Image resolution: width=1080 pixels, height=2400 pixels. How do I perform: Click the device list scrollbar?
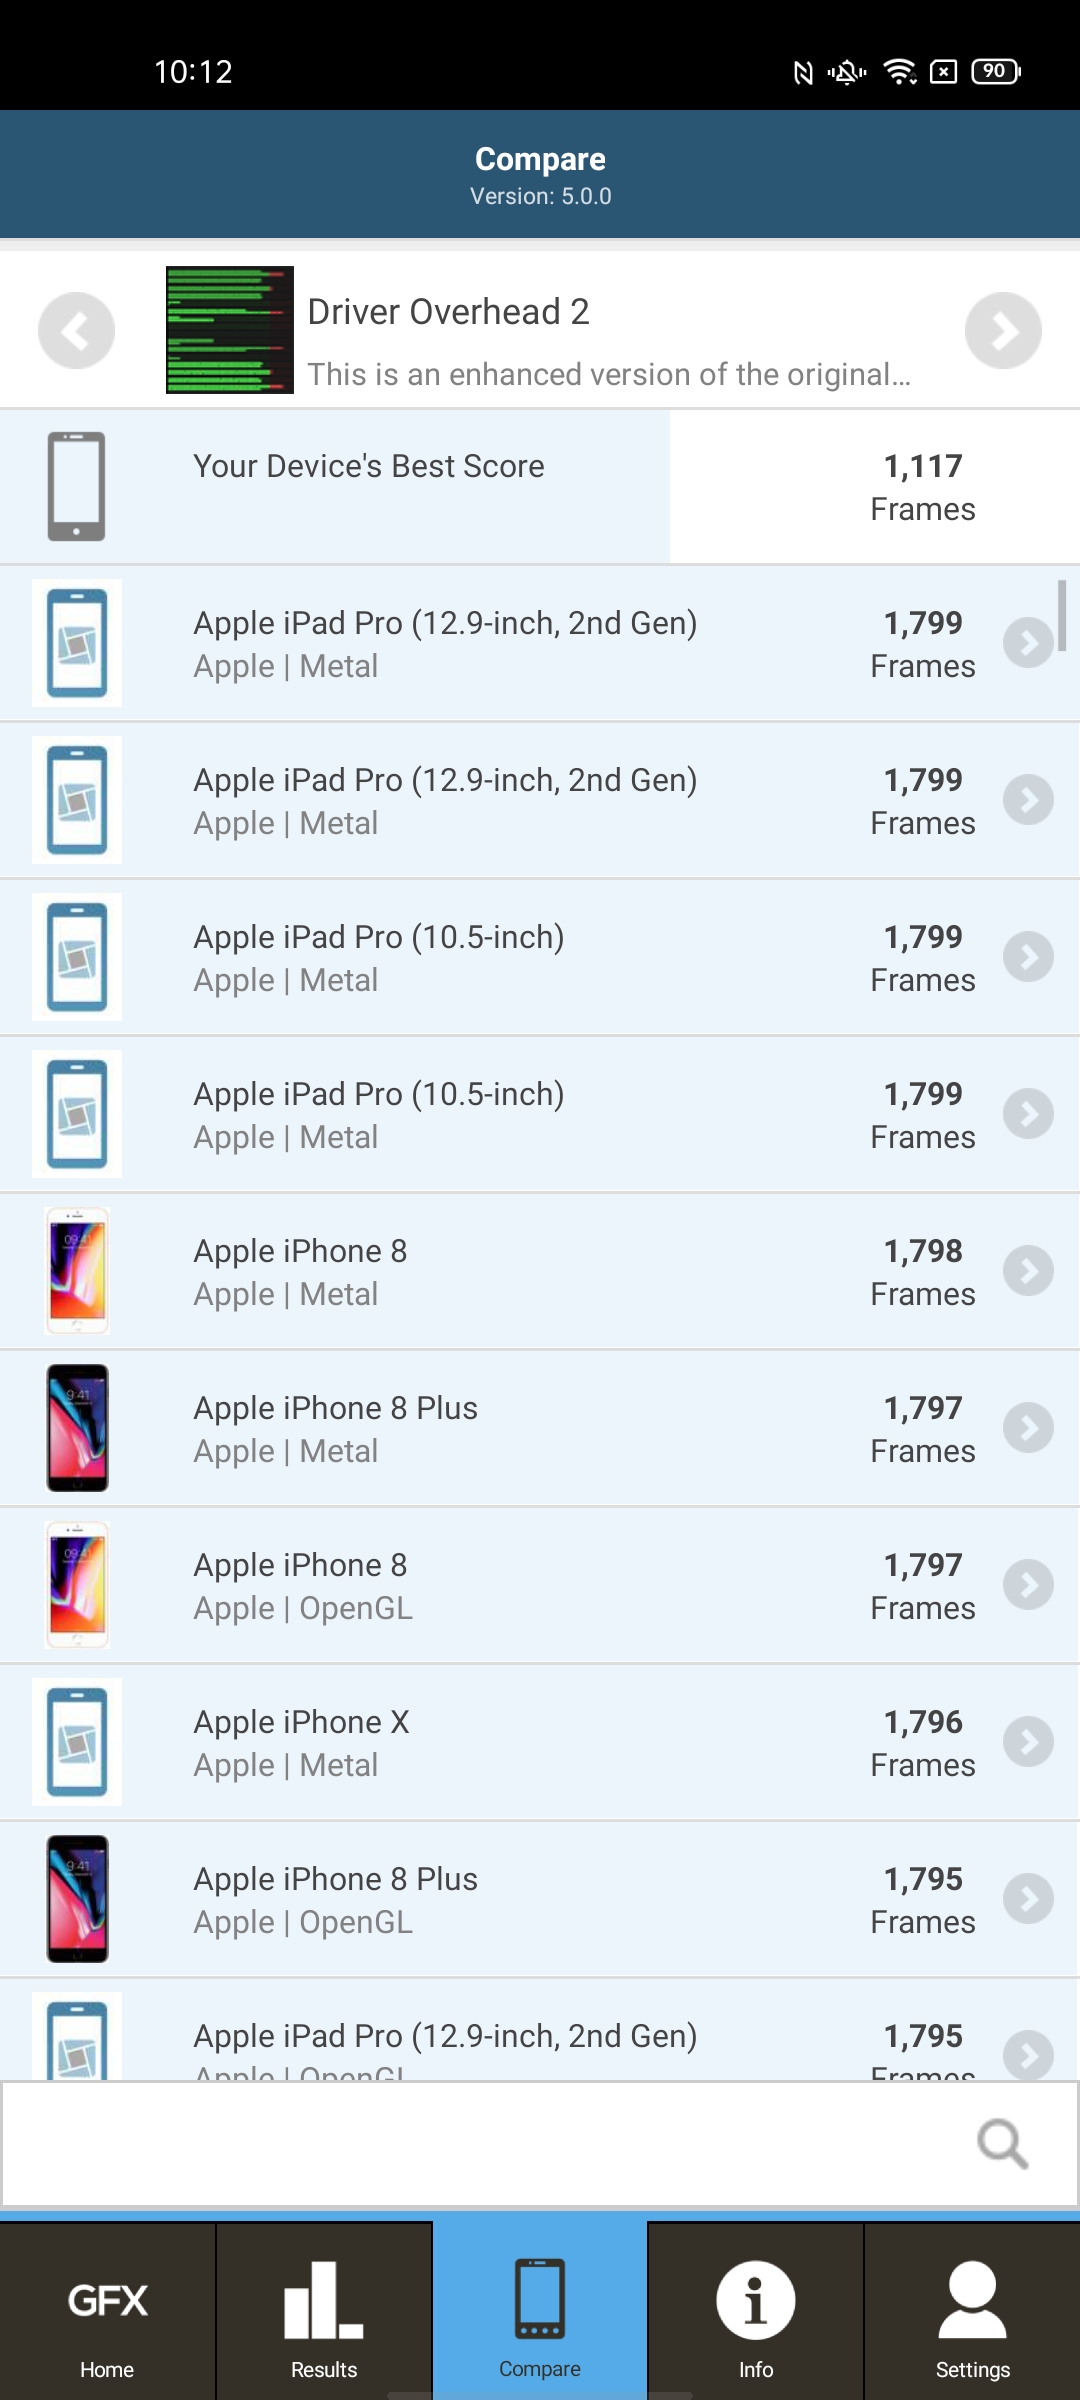[1062, 615]
